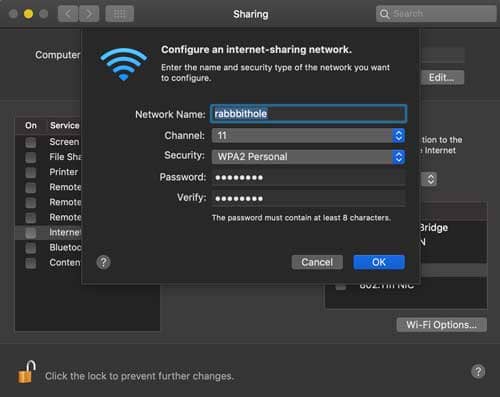Toggle the Content caching checkbox
This screenshot has height=397, width=500.
[31, 263]
